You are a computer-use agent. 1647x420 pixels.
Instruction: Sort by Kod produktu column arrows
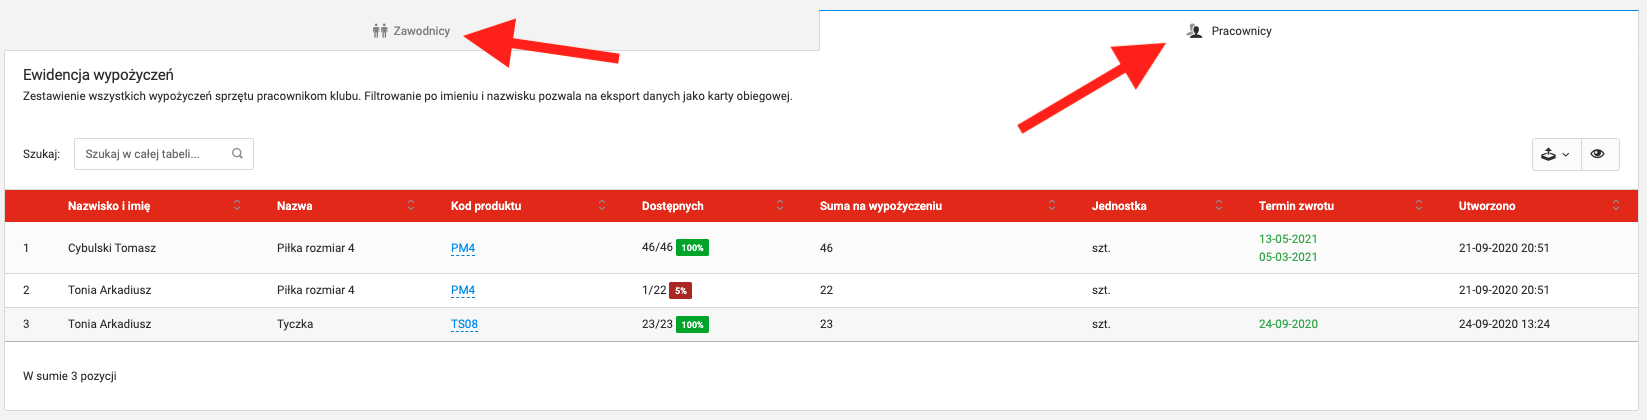[602, 206]
